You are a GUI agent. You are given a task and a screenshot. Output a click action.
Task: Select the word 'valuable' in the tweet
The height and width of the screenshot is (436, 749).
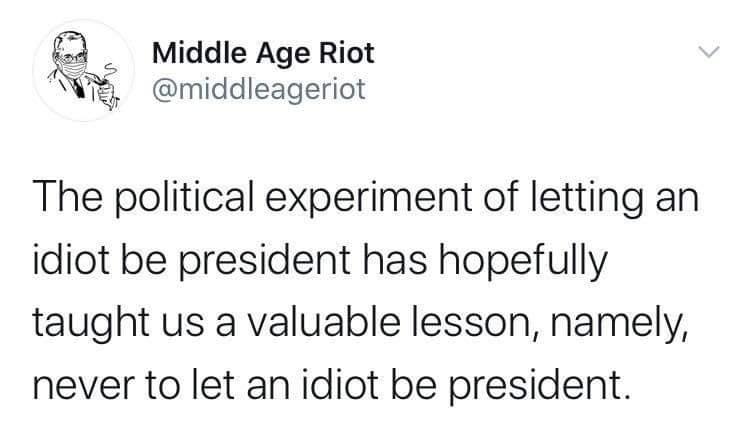coord(323,322)
